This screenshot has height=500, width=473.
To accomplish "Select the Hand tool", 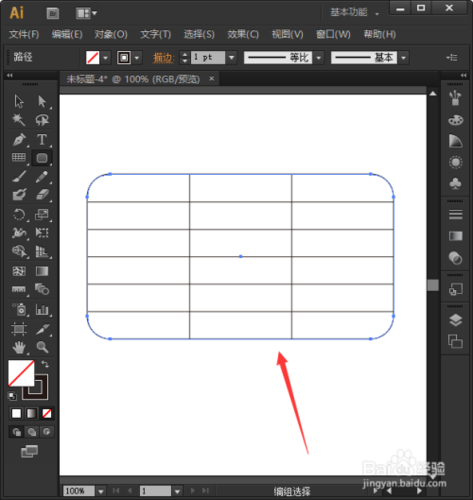I will pos(19,347).
